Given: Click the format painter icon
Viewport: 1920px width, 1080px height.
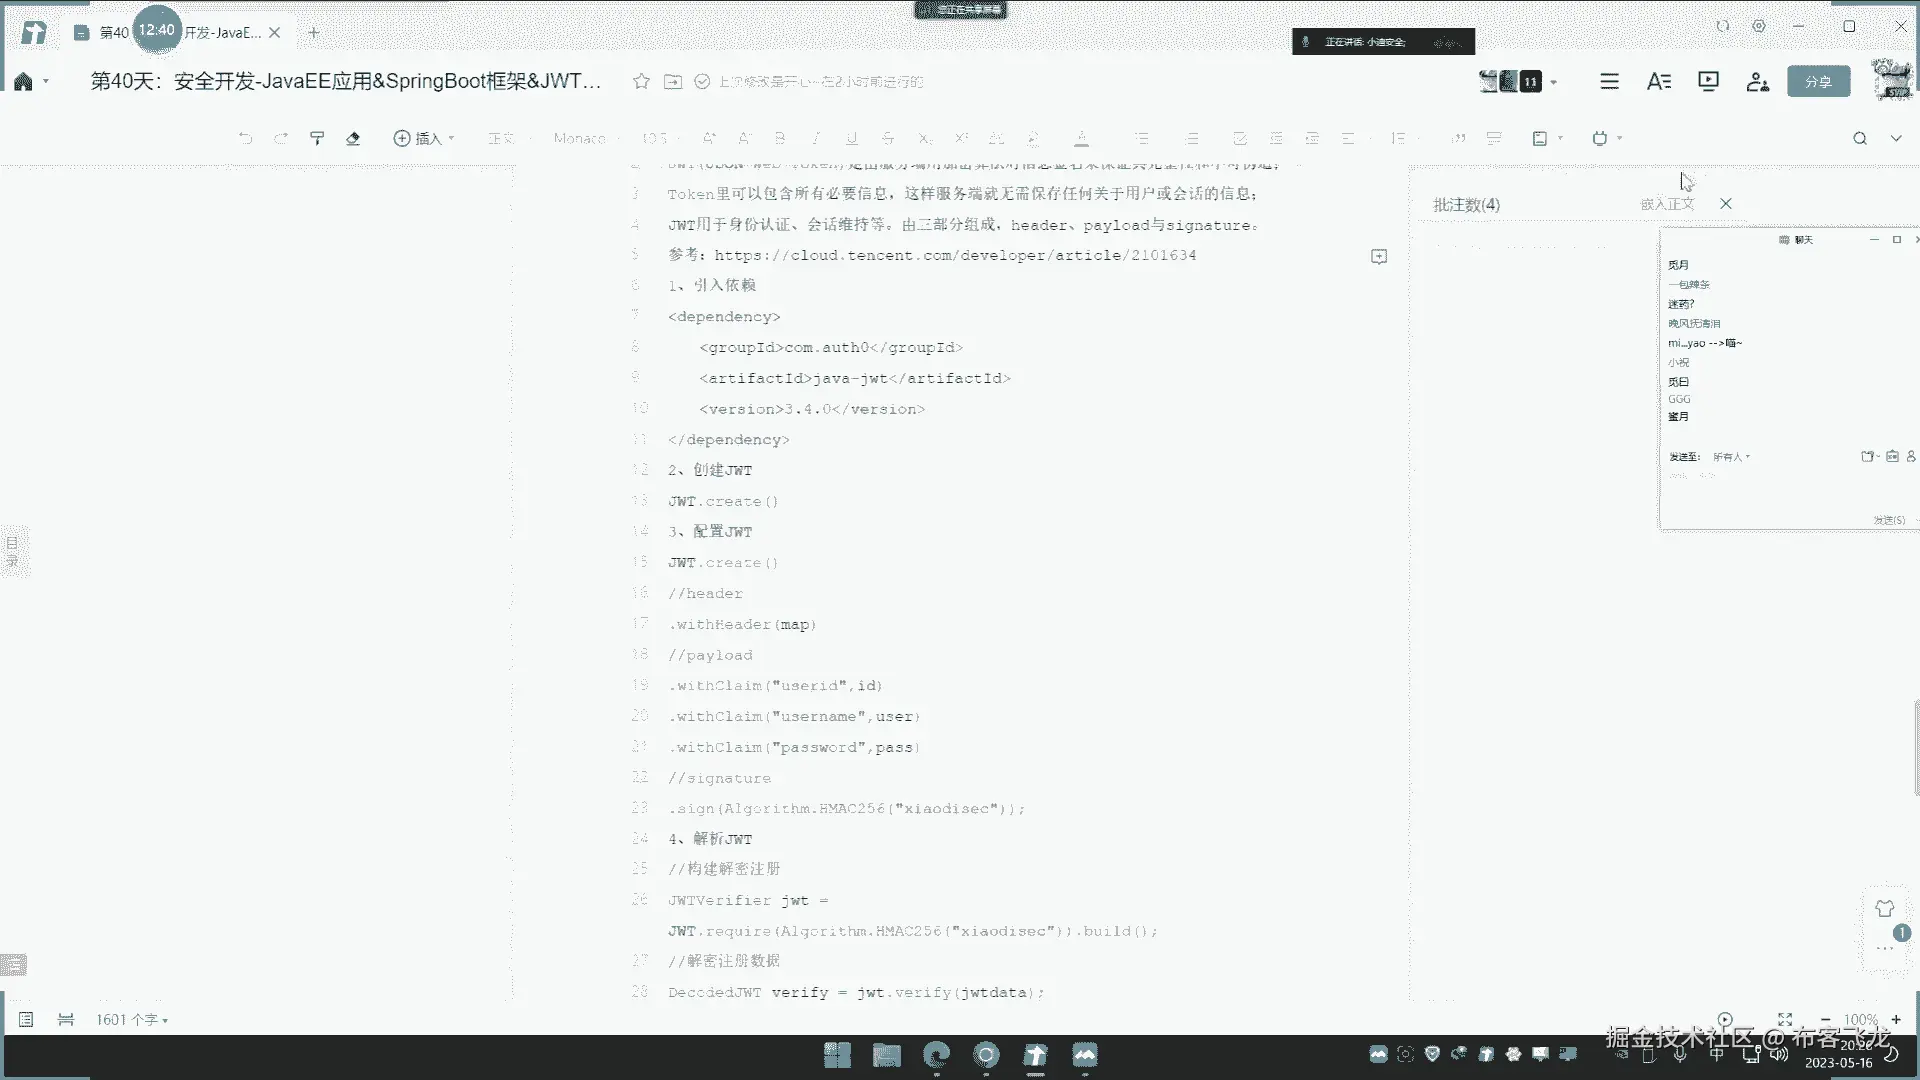Looking at the screenshot, I should point(317,138).
